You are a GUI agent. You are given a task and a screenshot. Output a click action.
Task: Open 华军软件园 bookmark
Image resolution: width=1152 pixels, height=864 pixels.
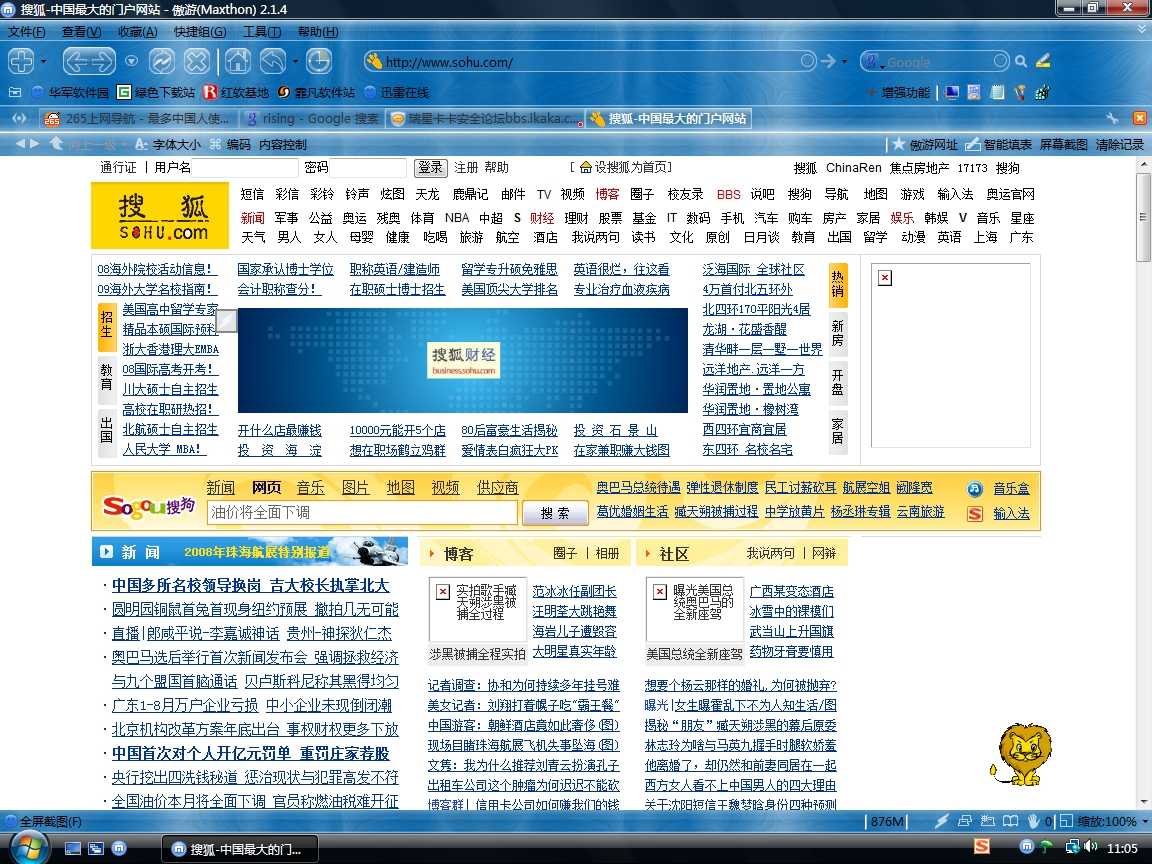(71, 93)
